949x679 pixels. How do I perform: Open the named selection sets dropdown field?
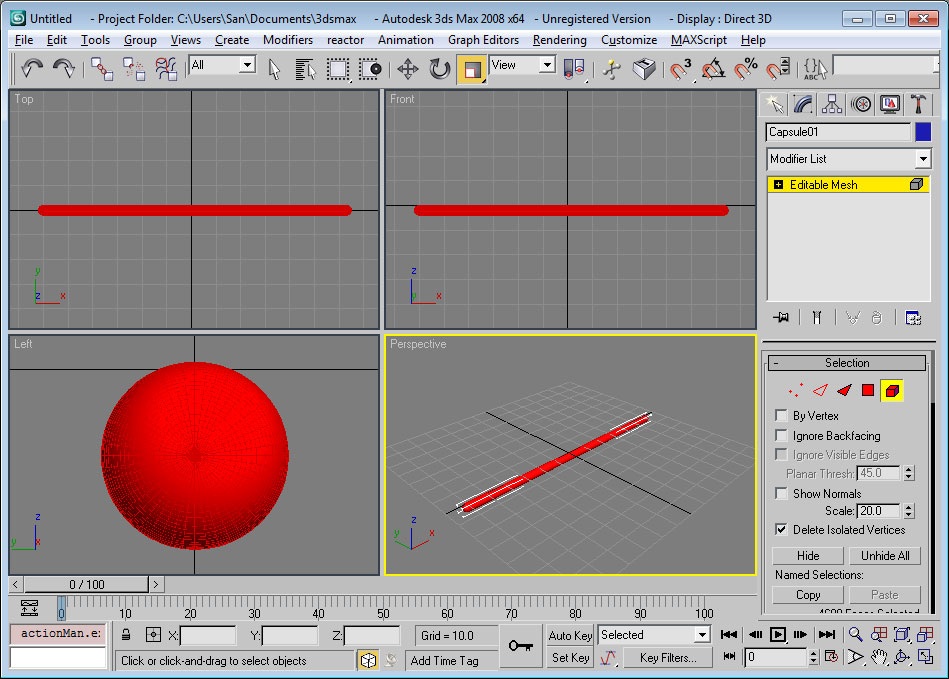(x=887, y=65)
